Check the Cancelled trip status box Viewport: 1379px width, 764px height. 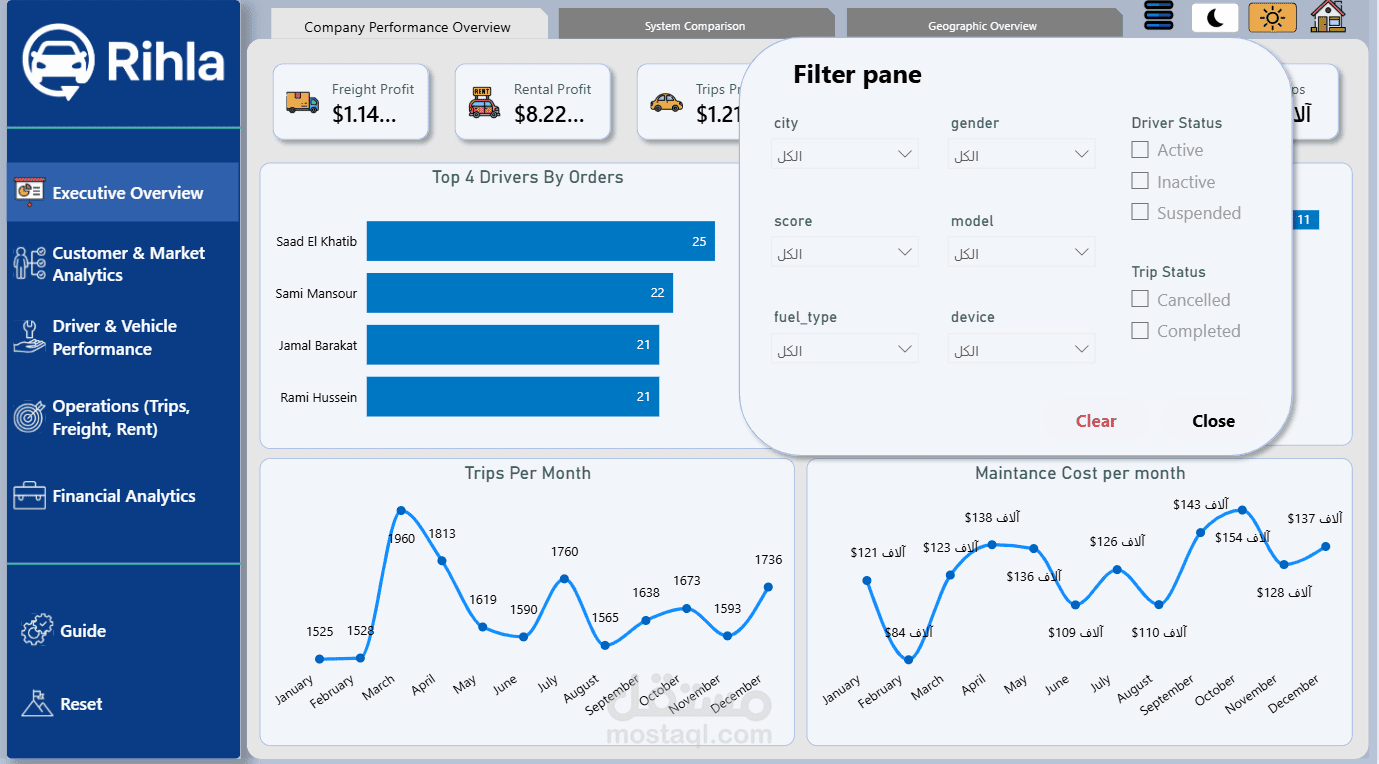click(1140, 299)
